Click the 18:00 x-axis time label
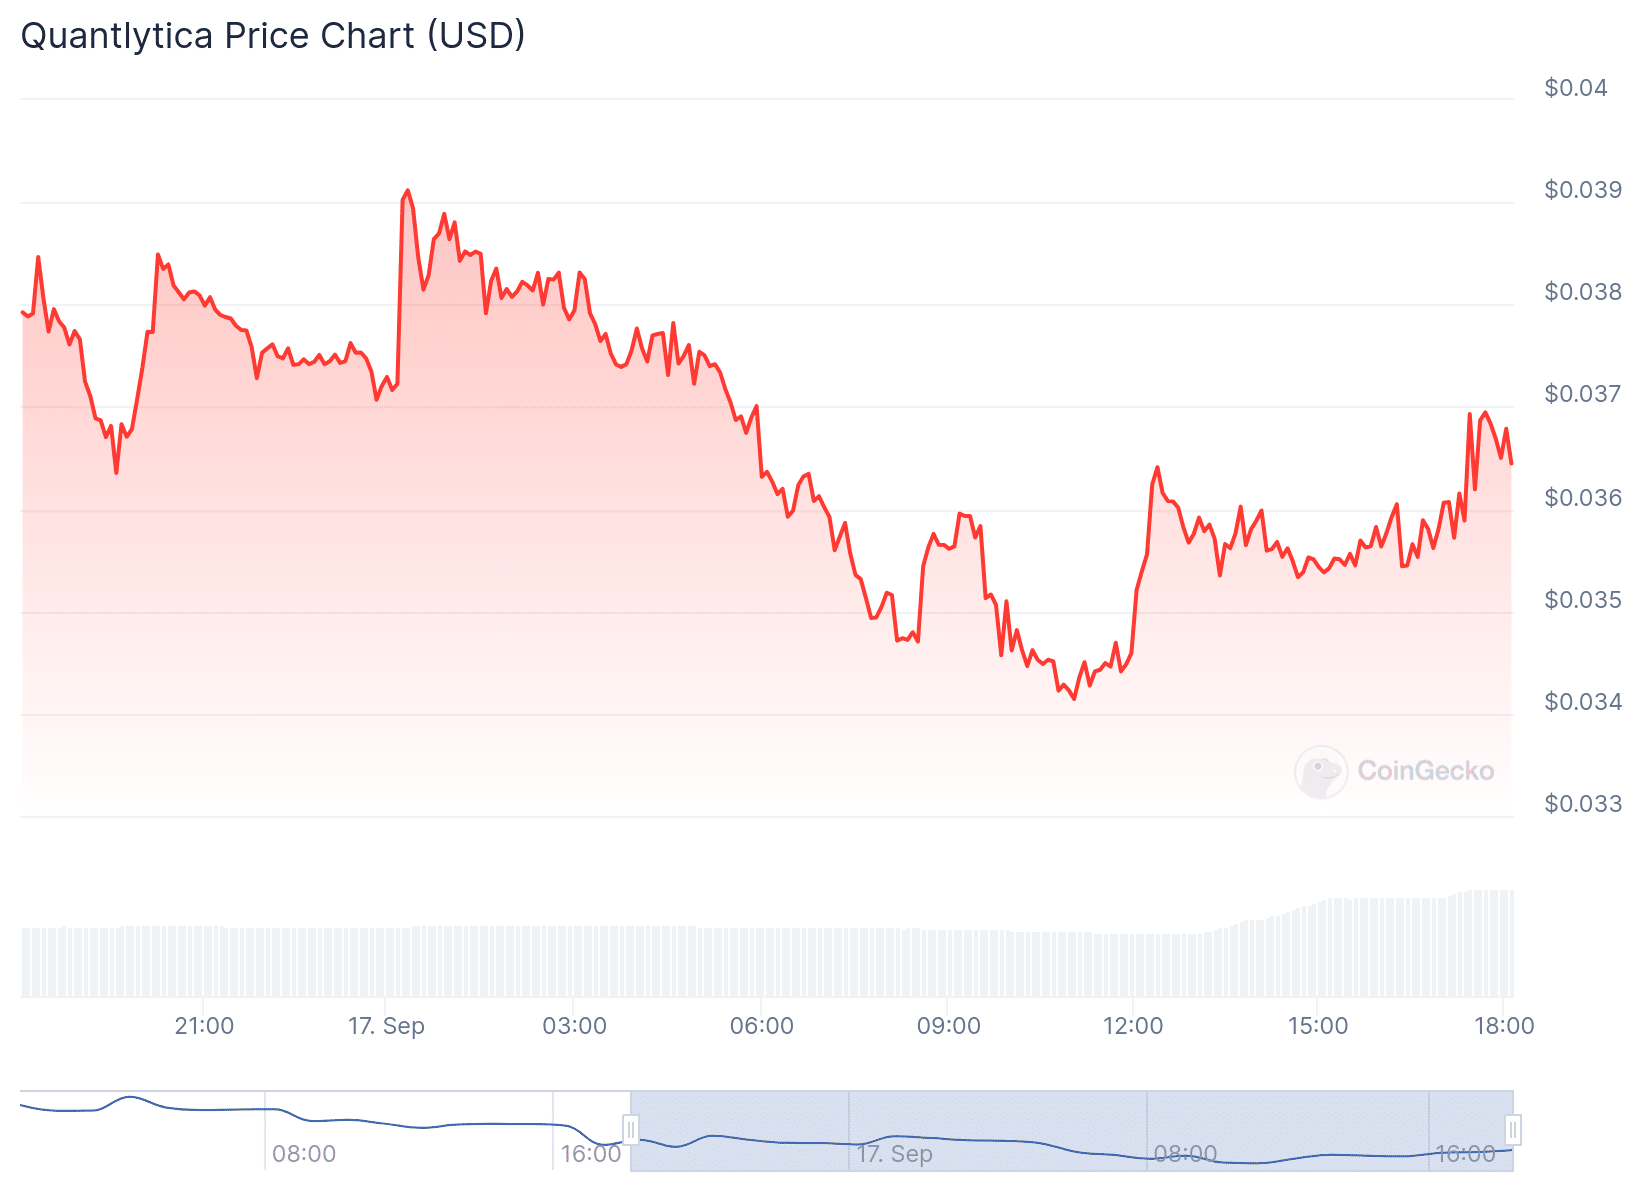The height and width of the screenshot is (1200, 1644). [x=1504, y=1026]
